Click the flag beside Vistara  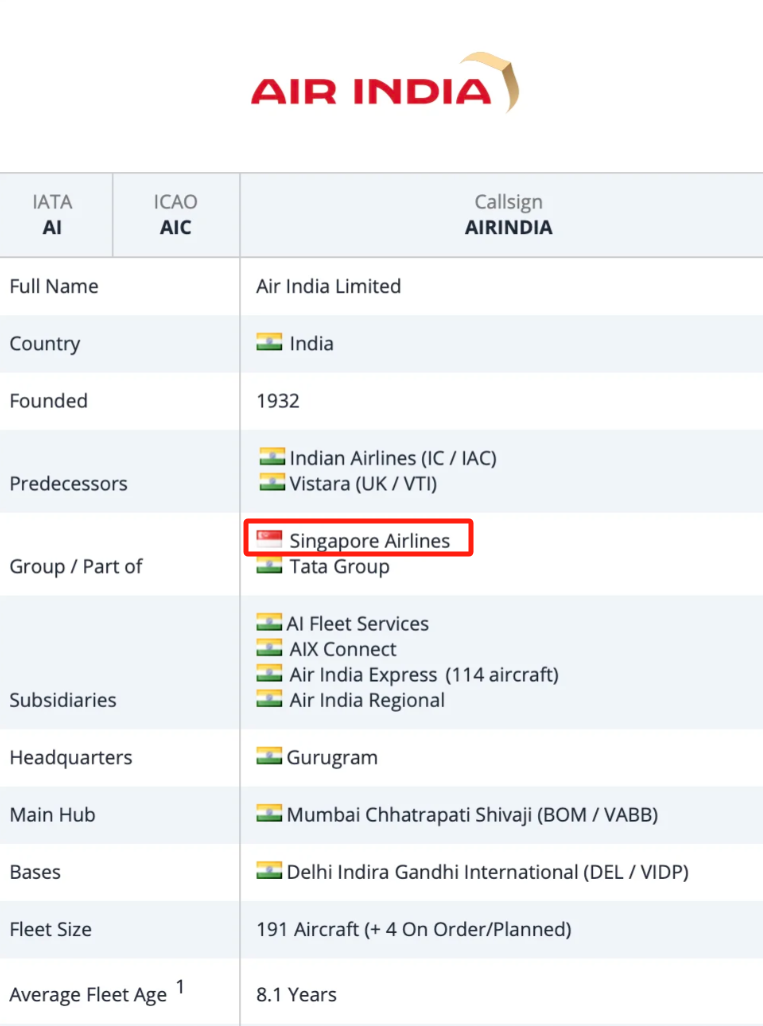point(272,482)
